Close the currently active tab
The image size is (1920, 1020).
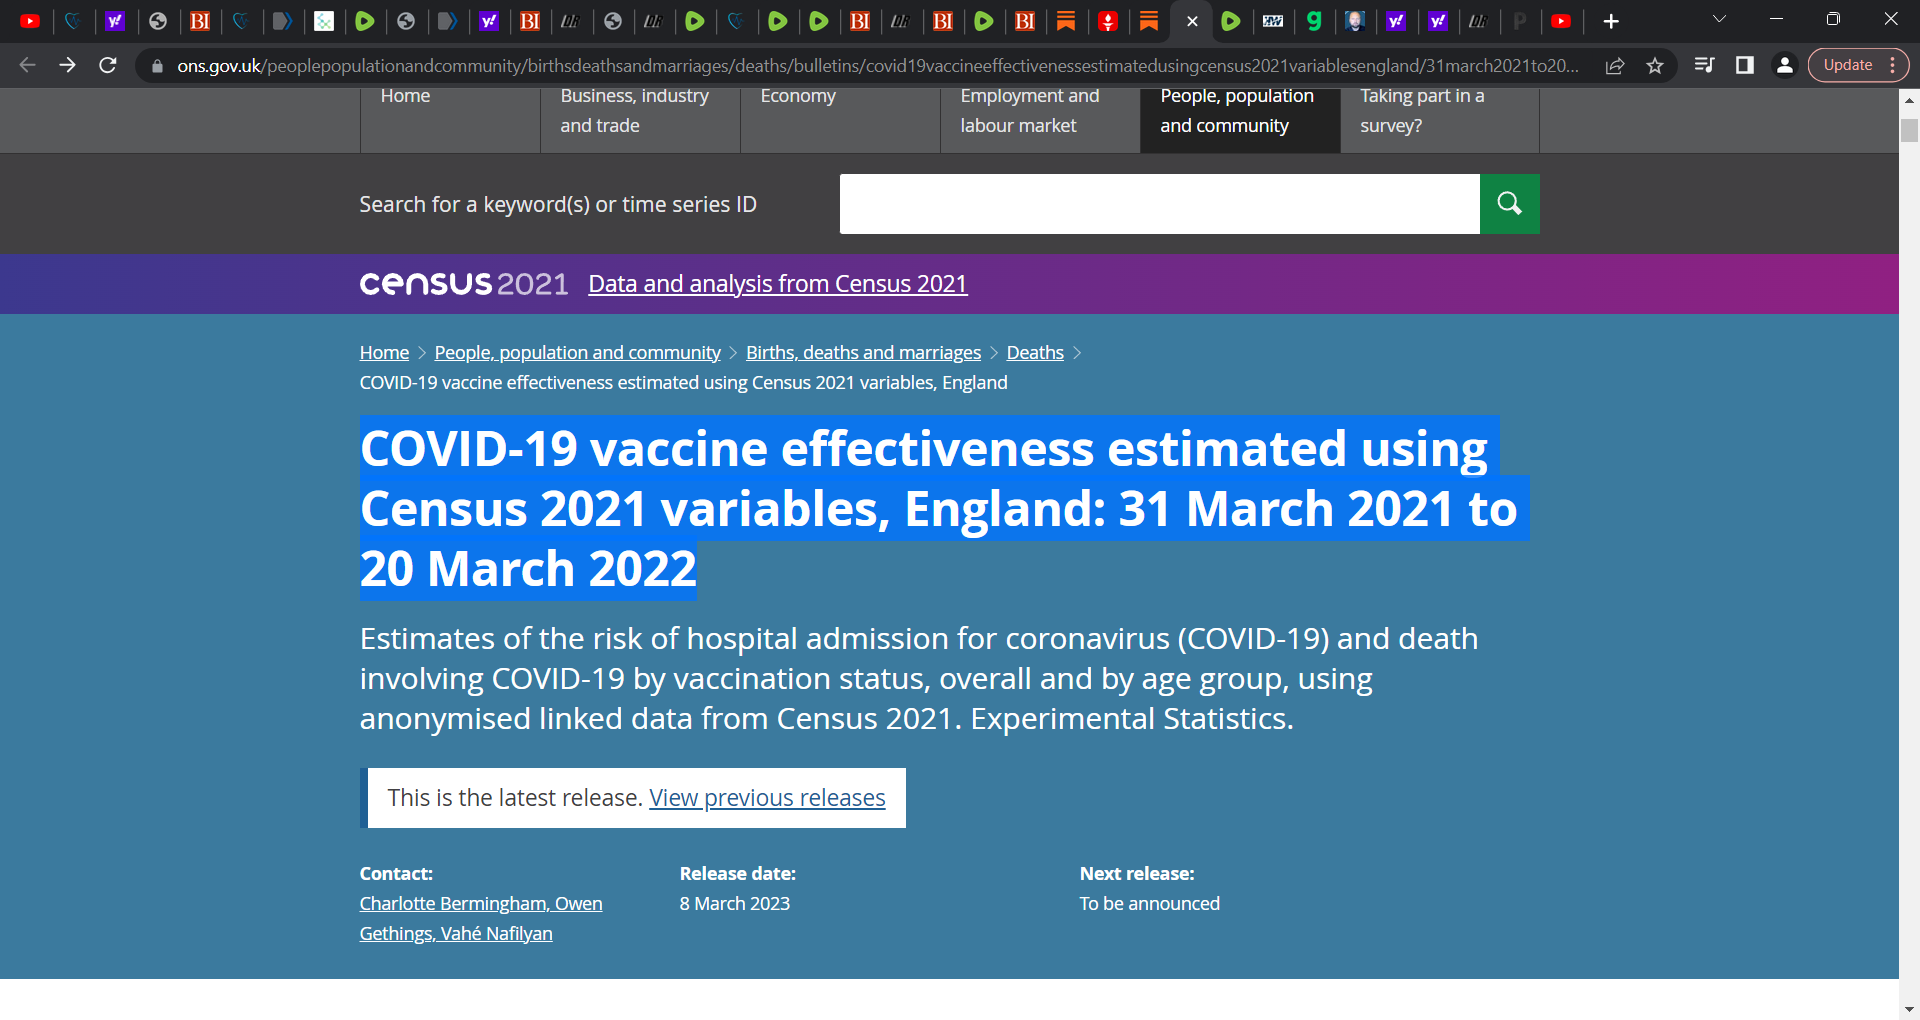click(1192, 21)
